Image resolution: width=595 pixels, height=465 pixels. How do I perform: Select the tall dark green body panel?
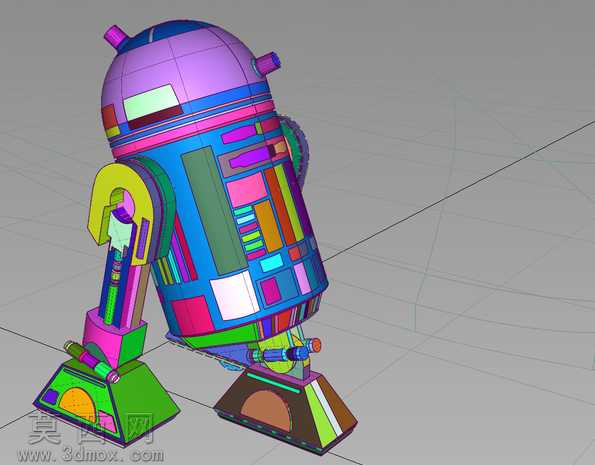click(214, 210)
